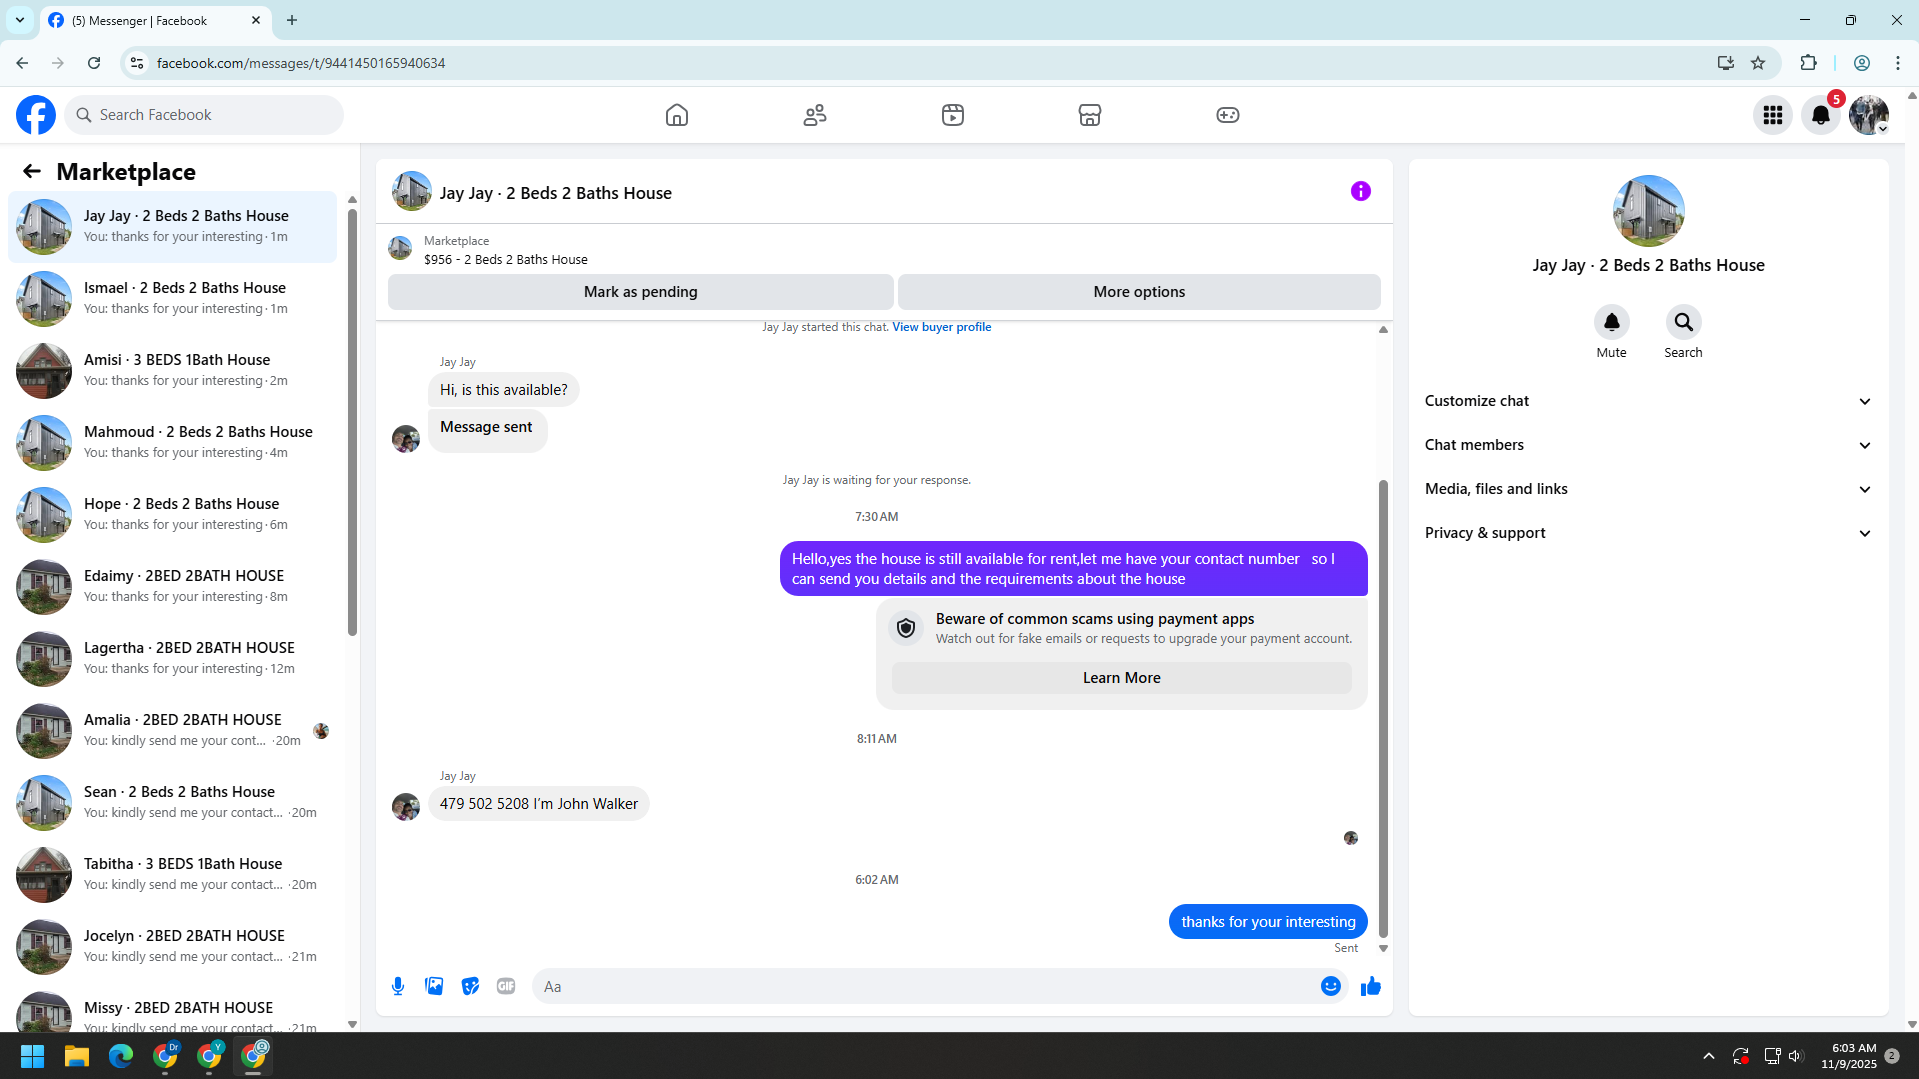
Task: Open the emoji picker in message box
Action: coord(1330,986)
